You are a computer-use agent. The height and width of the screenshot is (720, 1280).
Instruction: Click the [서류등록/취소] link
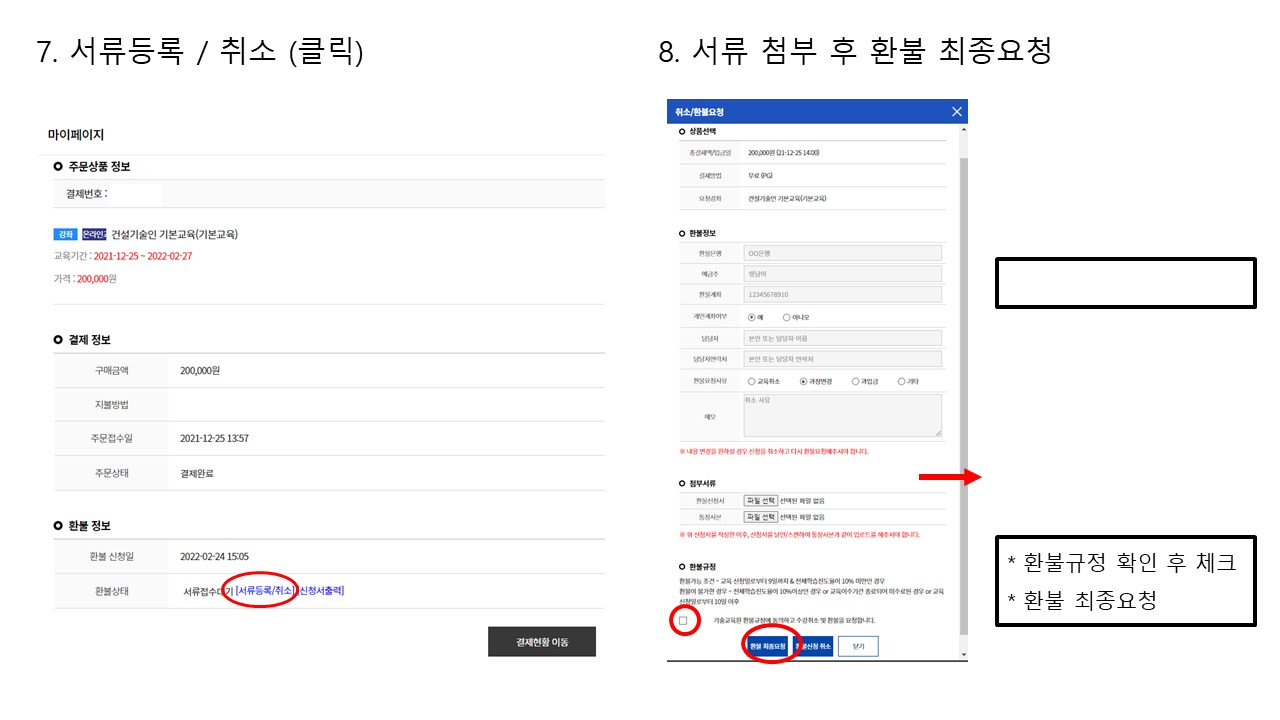(265, 591)
